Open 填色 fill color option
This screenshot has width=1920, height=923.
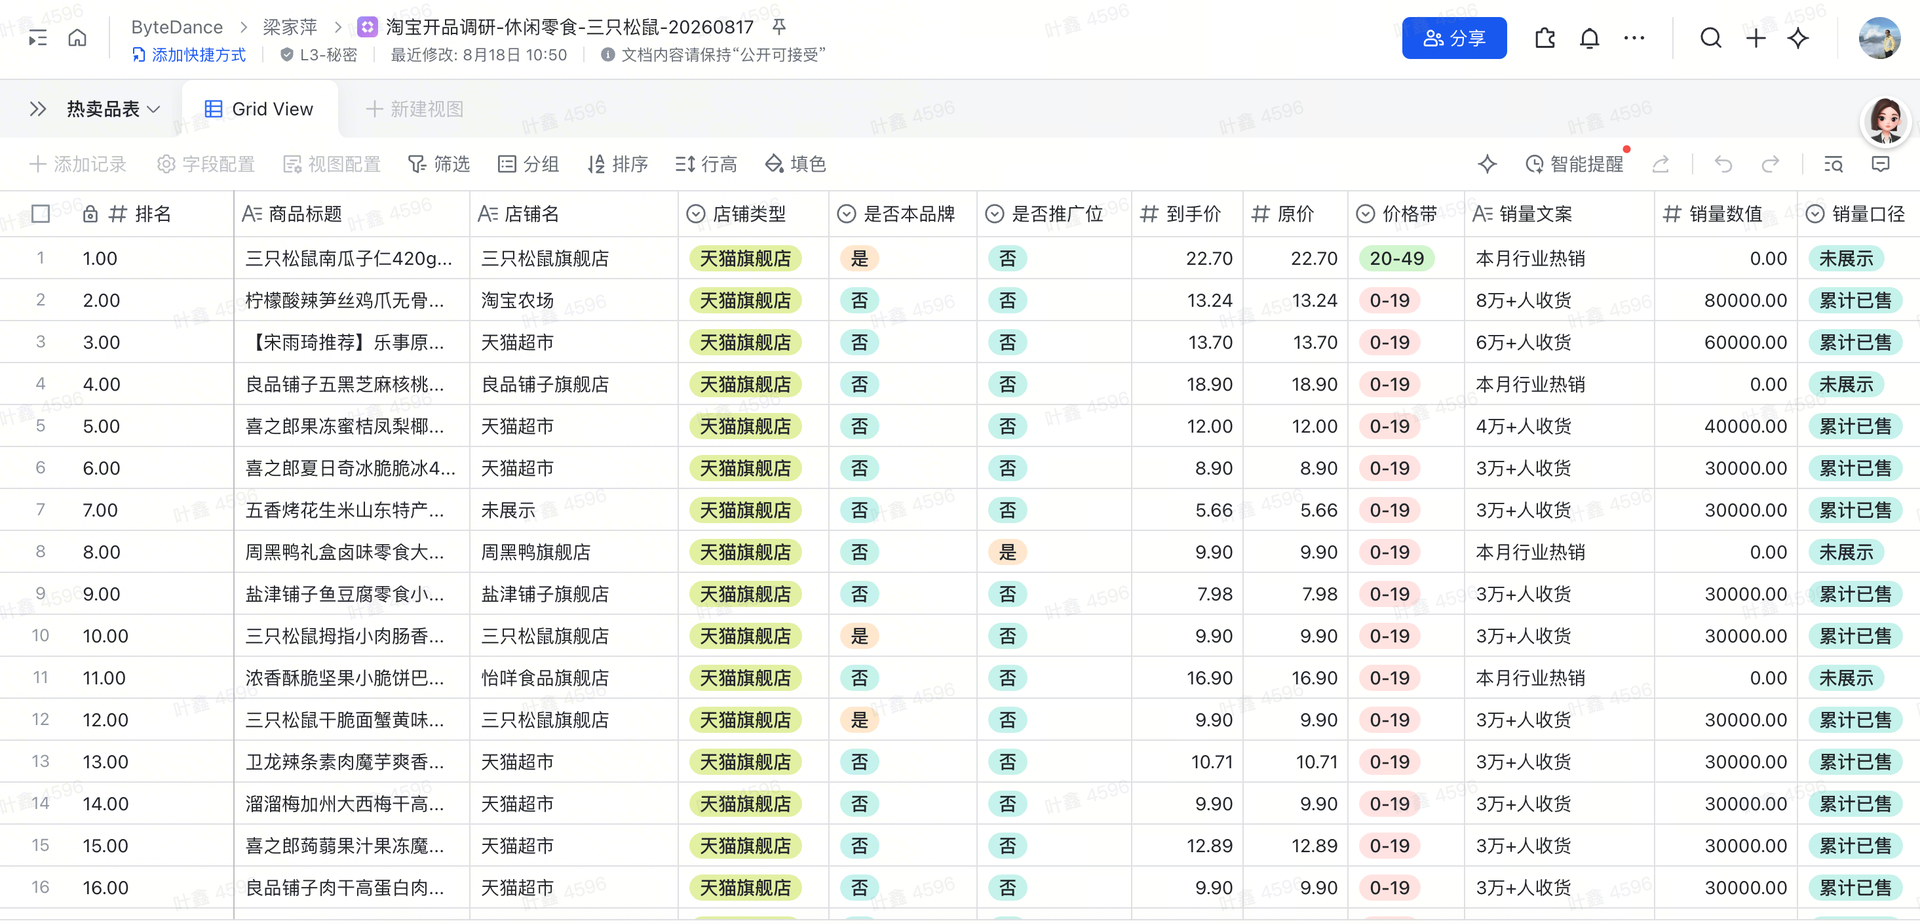796,164
